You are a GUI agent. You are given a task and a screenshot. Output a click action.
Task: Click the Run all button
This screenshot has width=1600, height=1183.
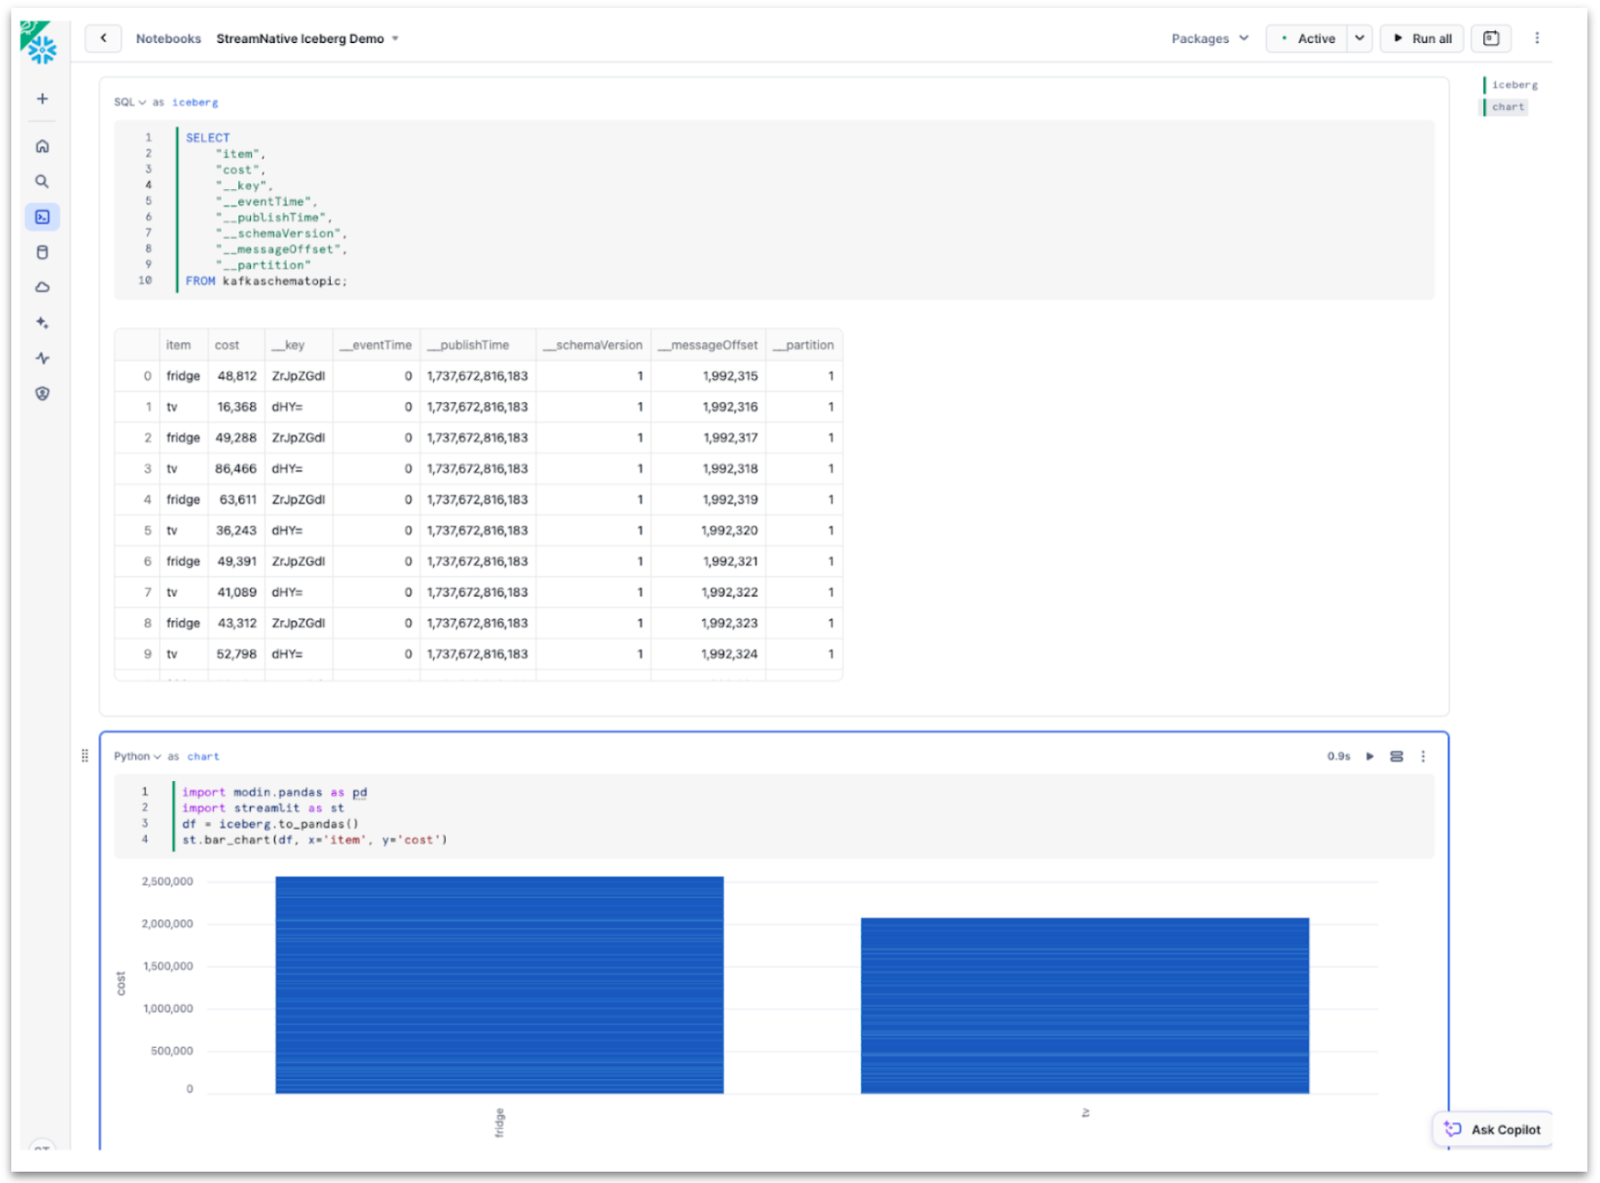point(1422,38)
